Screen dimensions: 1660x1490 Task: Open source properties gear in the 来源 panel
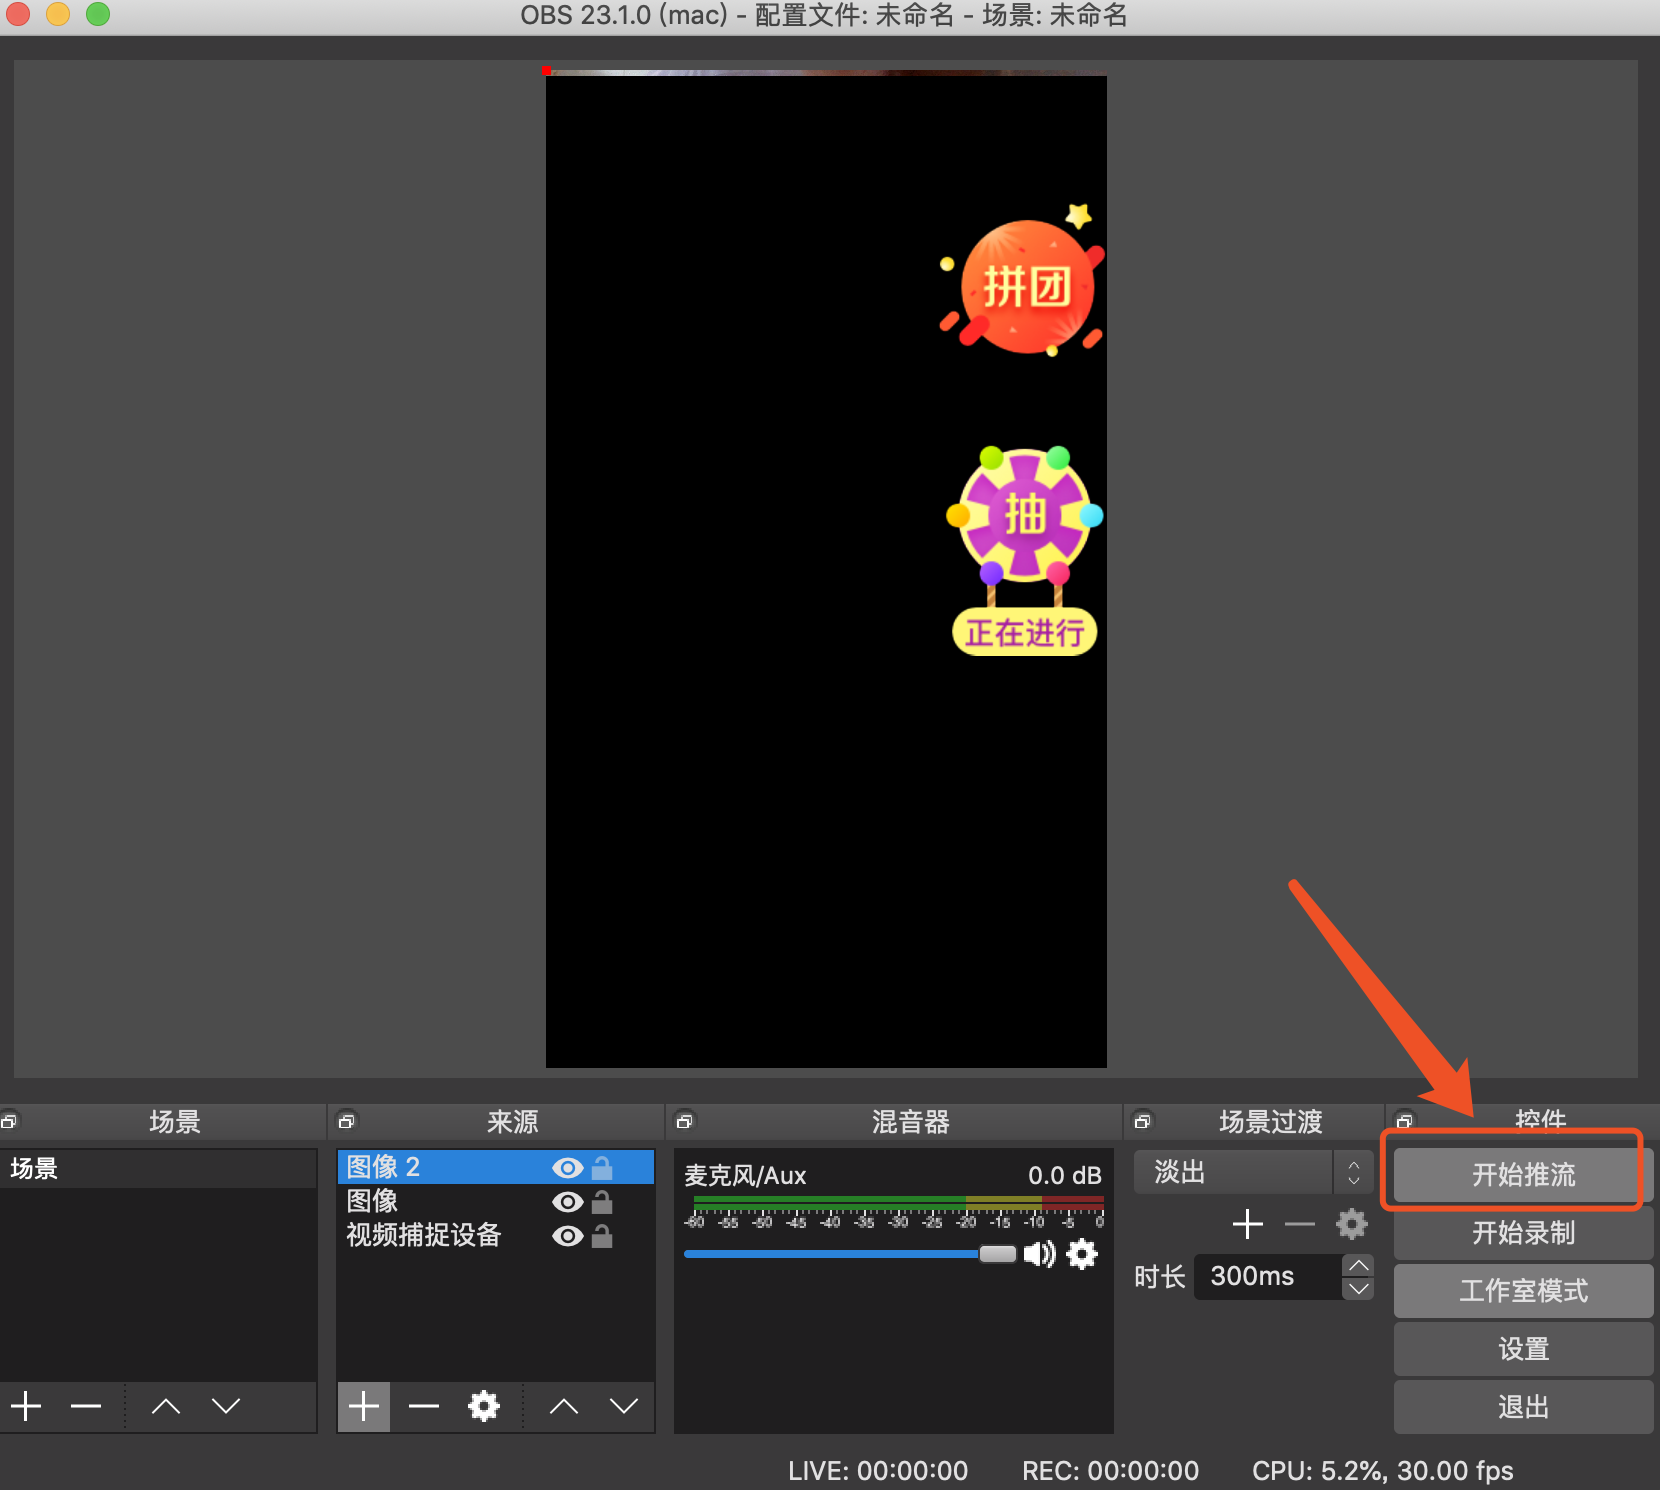(x=484, y=1406)
